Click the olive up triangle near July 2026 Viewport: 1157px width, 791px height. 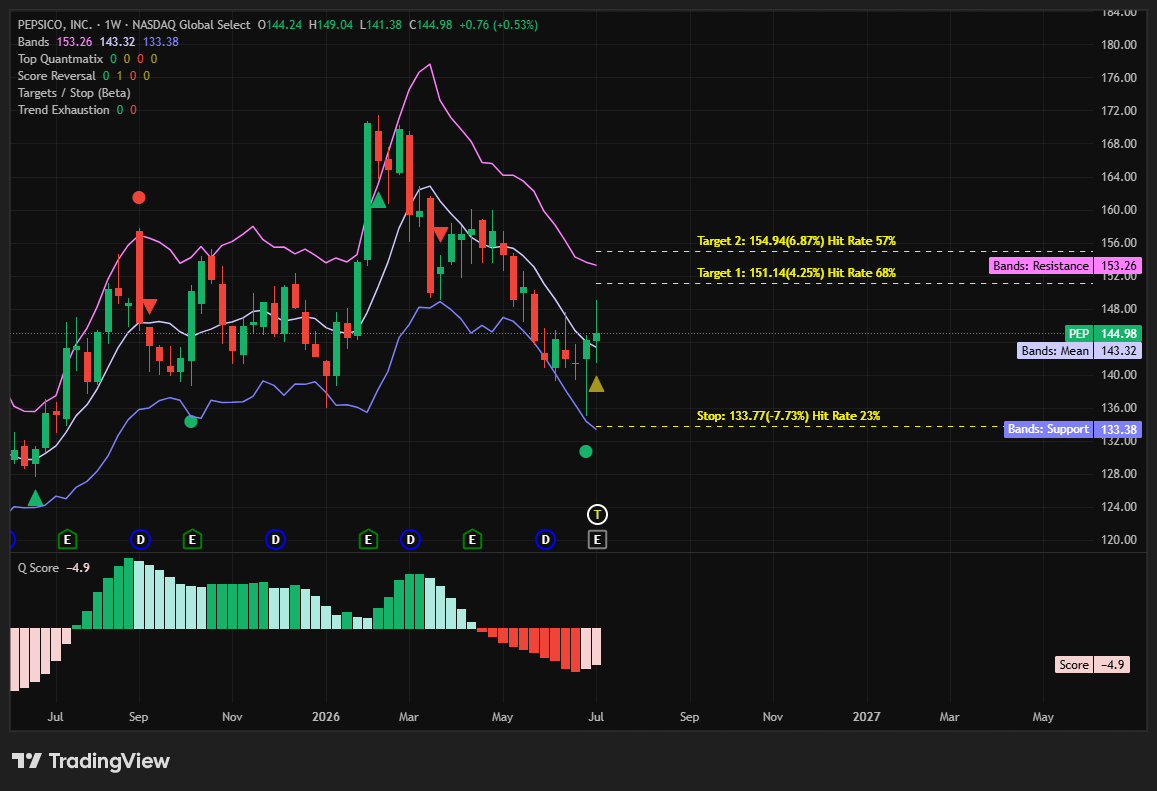click(596, 384)
